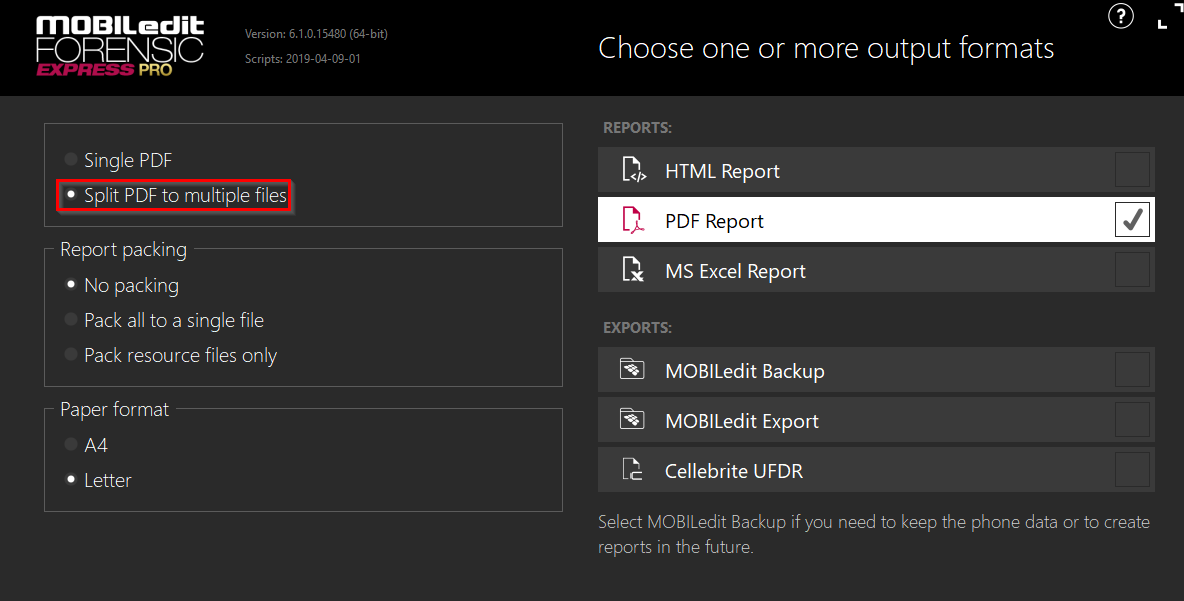1184x601 pixels.
Task: Click the version number text
Action: (316, 34)
